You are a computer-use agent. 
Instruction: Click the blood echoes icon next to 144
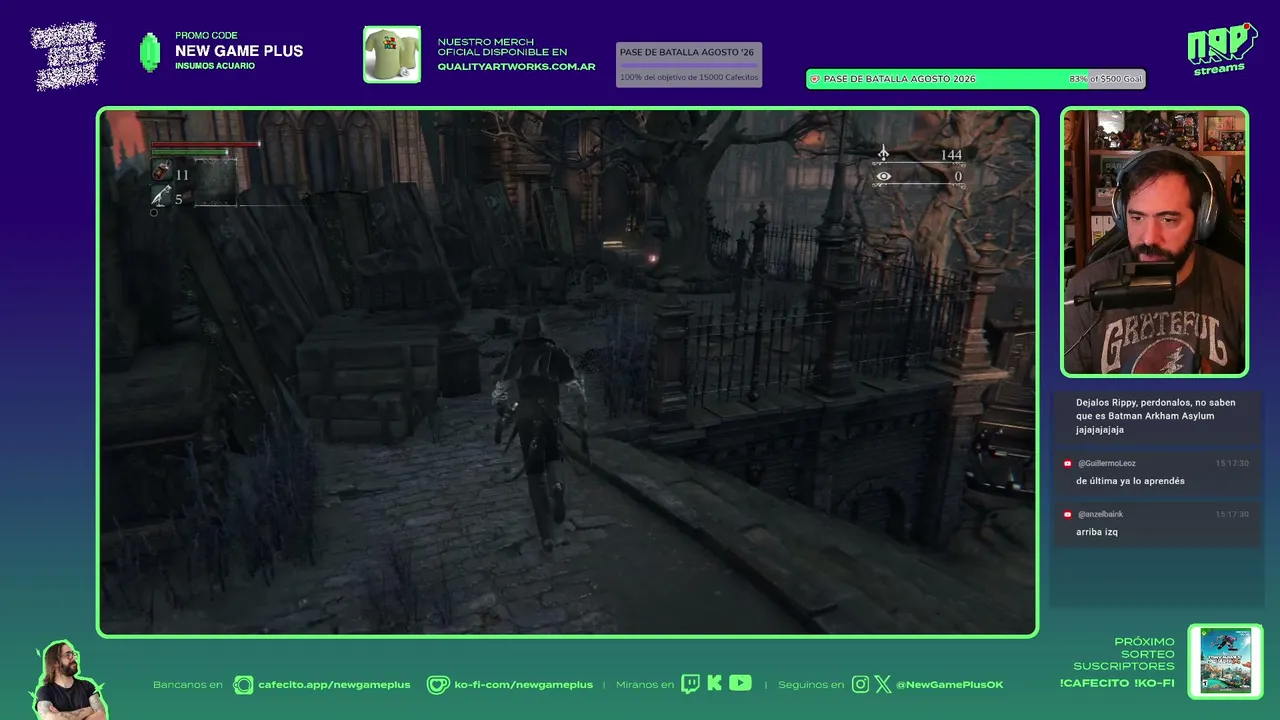[x=883, y=154]
